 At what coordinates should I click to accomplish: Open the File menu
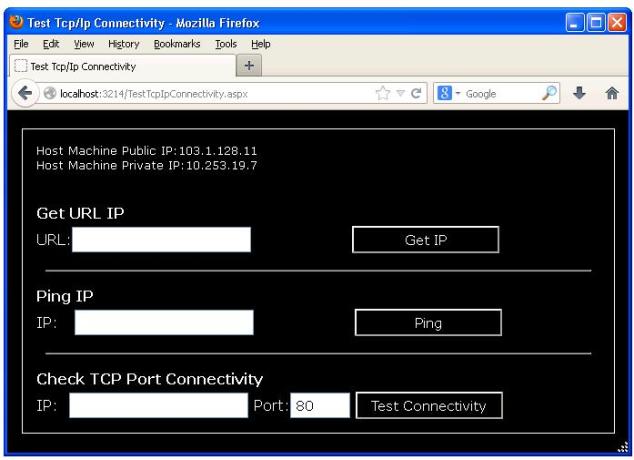coord(21,44)
